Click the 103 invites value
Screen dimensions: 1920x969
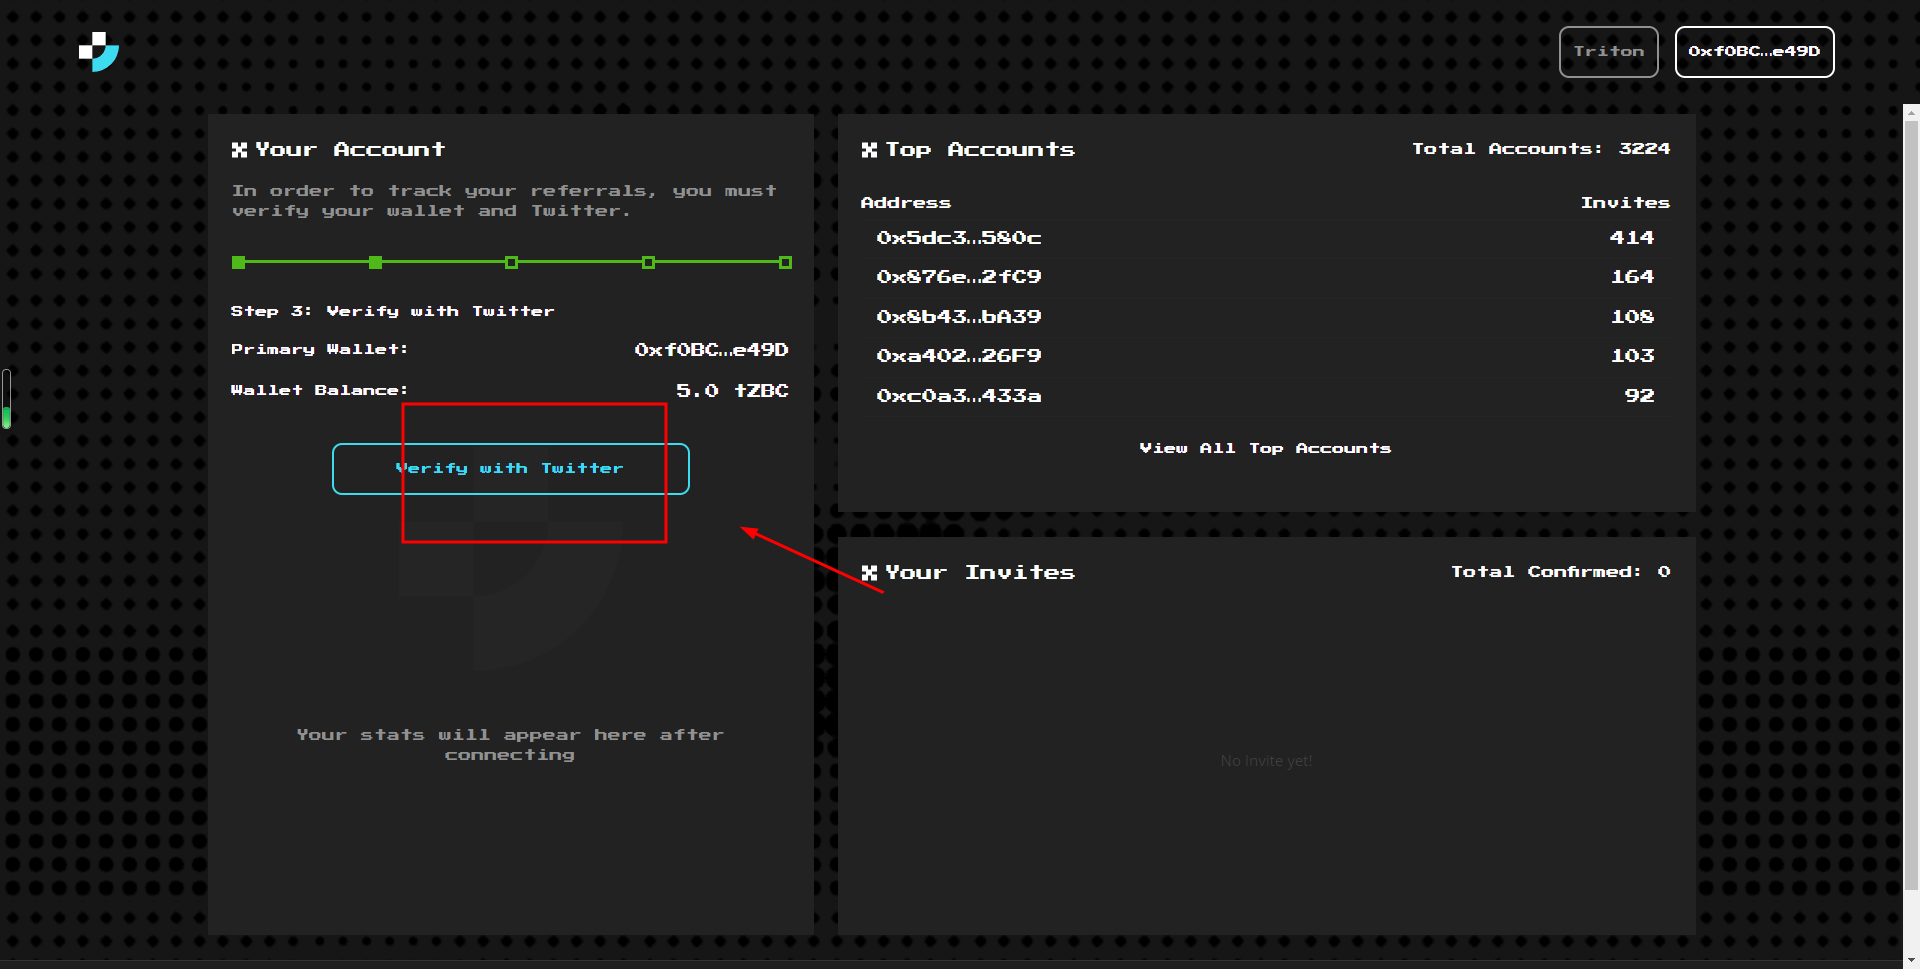(1631, 356)
